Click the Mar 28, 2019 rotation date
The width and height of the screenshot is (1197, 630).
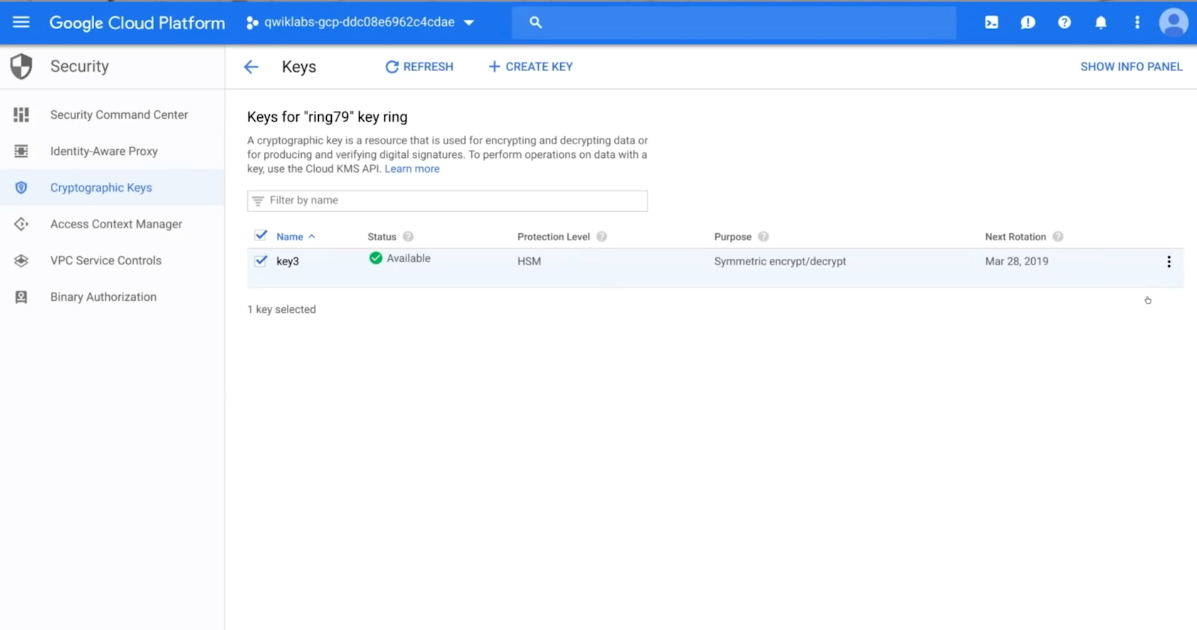1017,261
